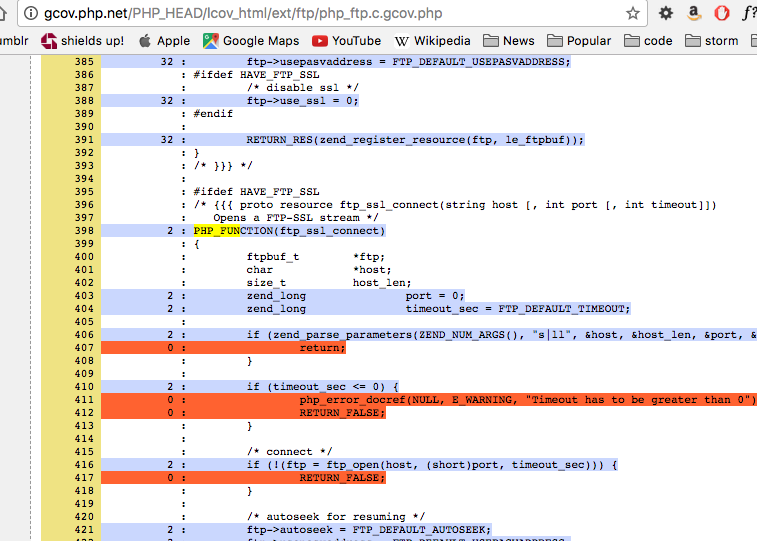Click hit count 32 on line 391

point(167,140)
